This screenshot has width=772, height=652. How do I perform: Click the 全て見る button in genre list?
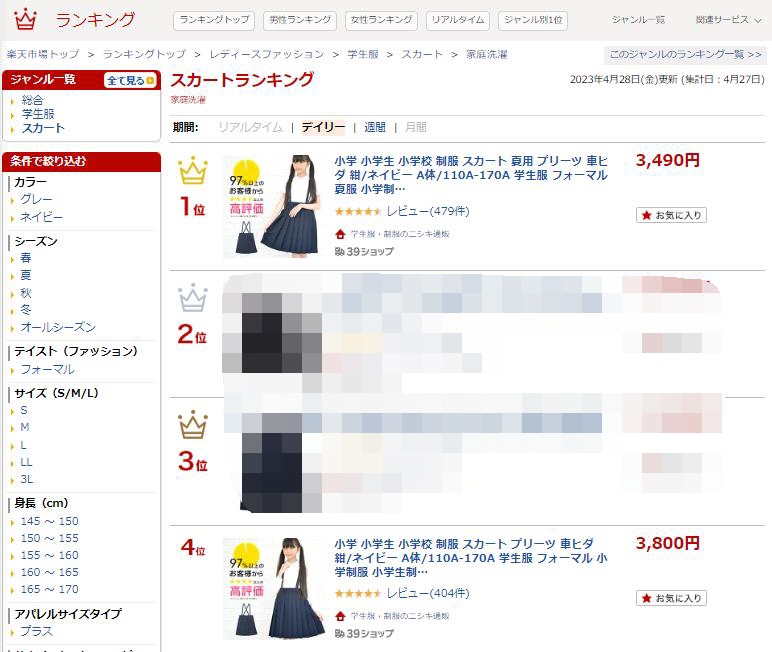[130, 80]
